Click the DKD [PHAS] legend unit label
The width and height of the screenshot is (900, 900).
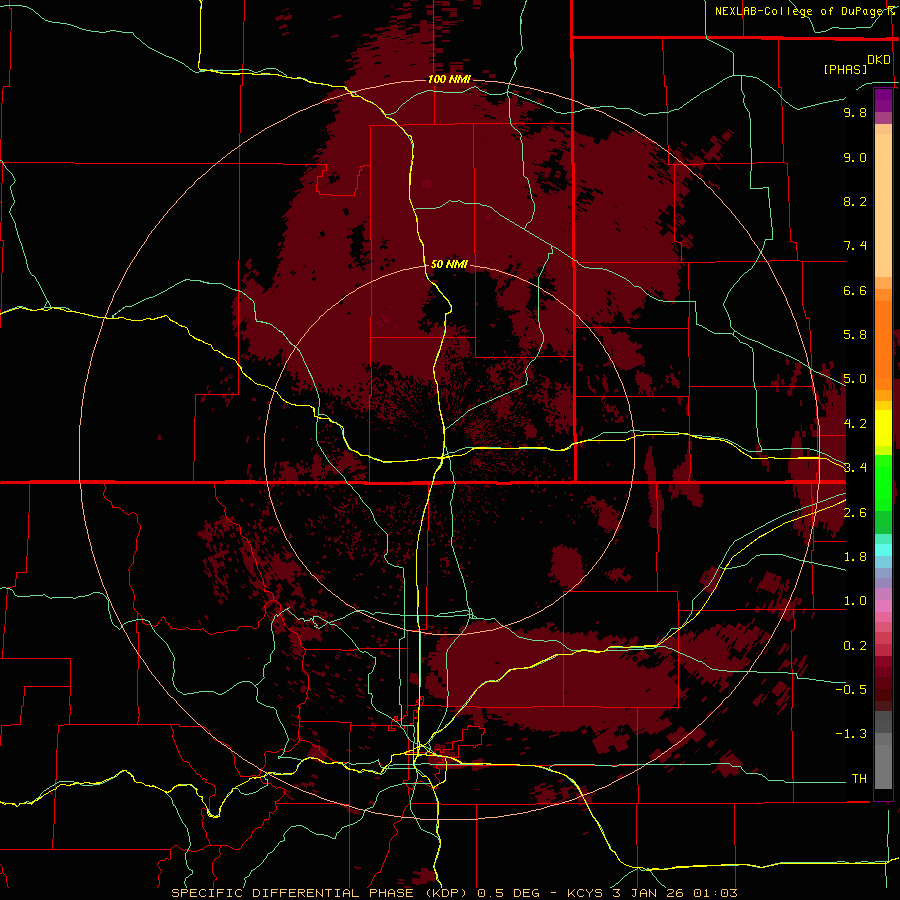(x=856, y=64)
